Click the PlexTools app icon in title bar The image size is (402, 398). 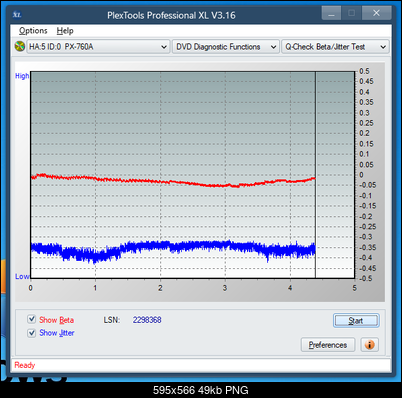click(x=17, y=14)
